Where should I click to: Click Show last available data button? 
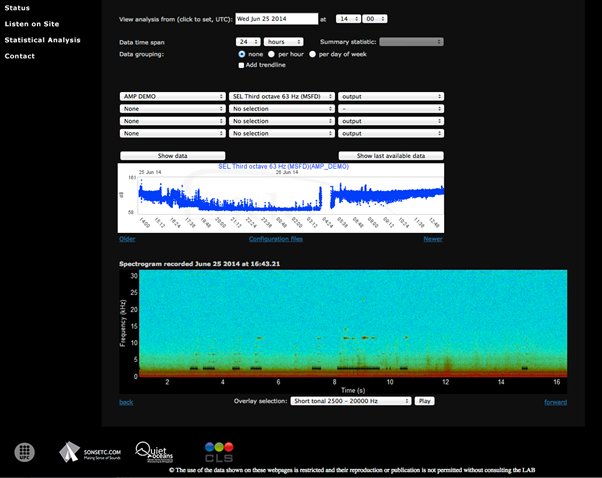point(391,156)
